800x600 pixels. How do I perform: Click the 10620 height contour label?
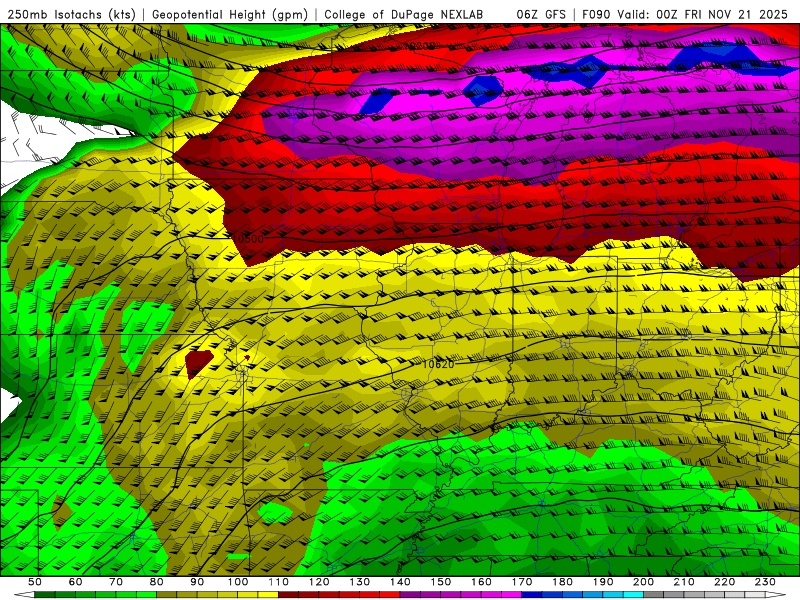[438, 364]
